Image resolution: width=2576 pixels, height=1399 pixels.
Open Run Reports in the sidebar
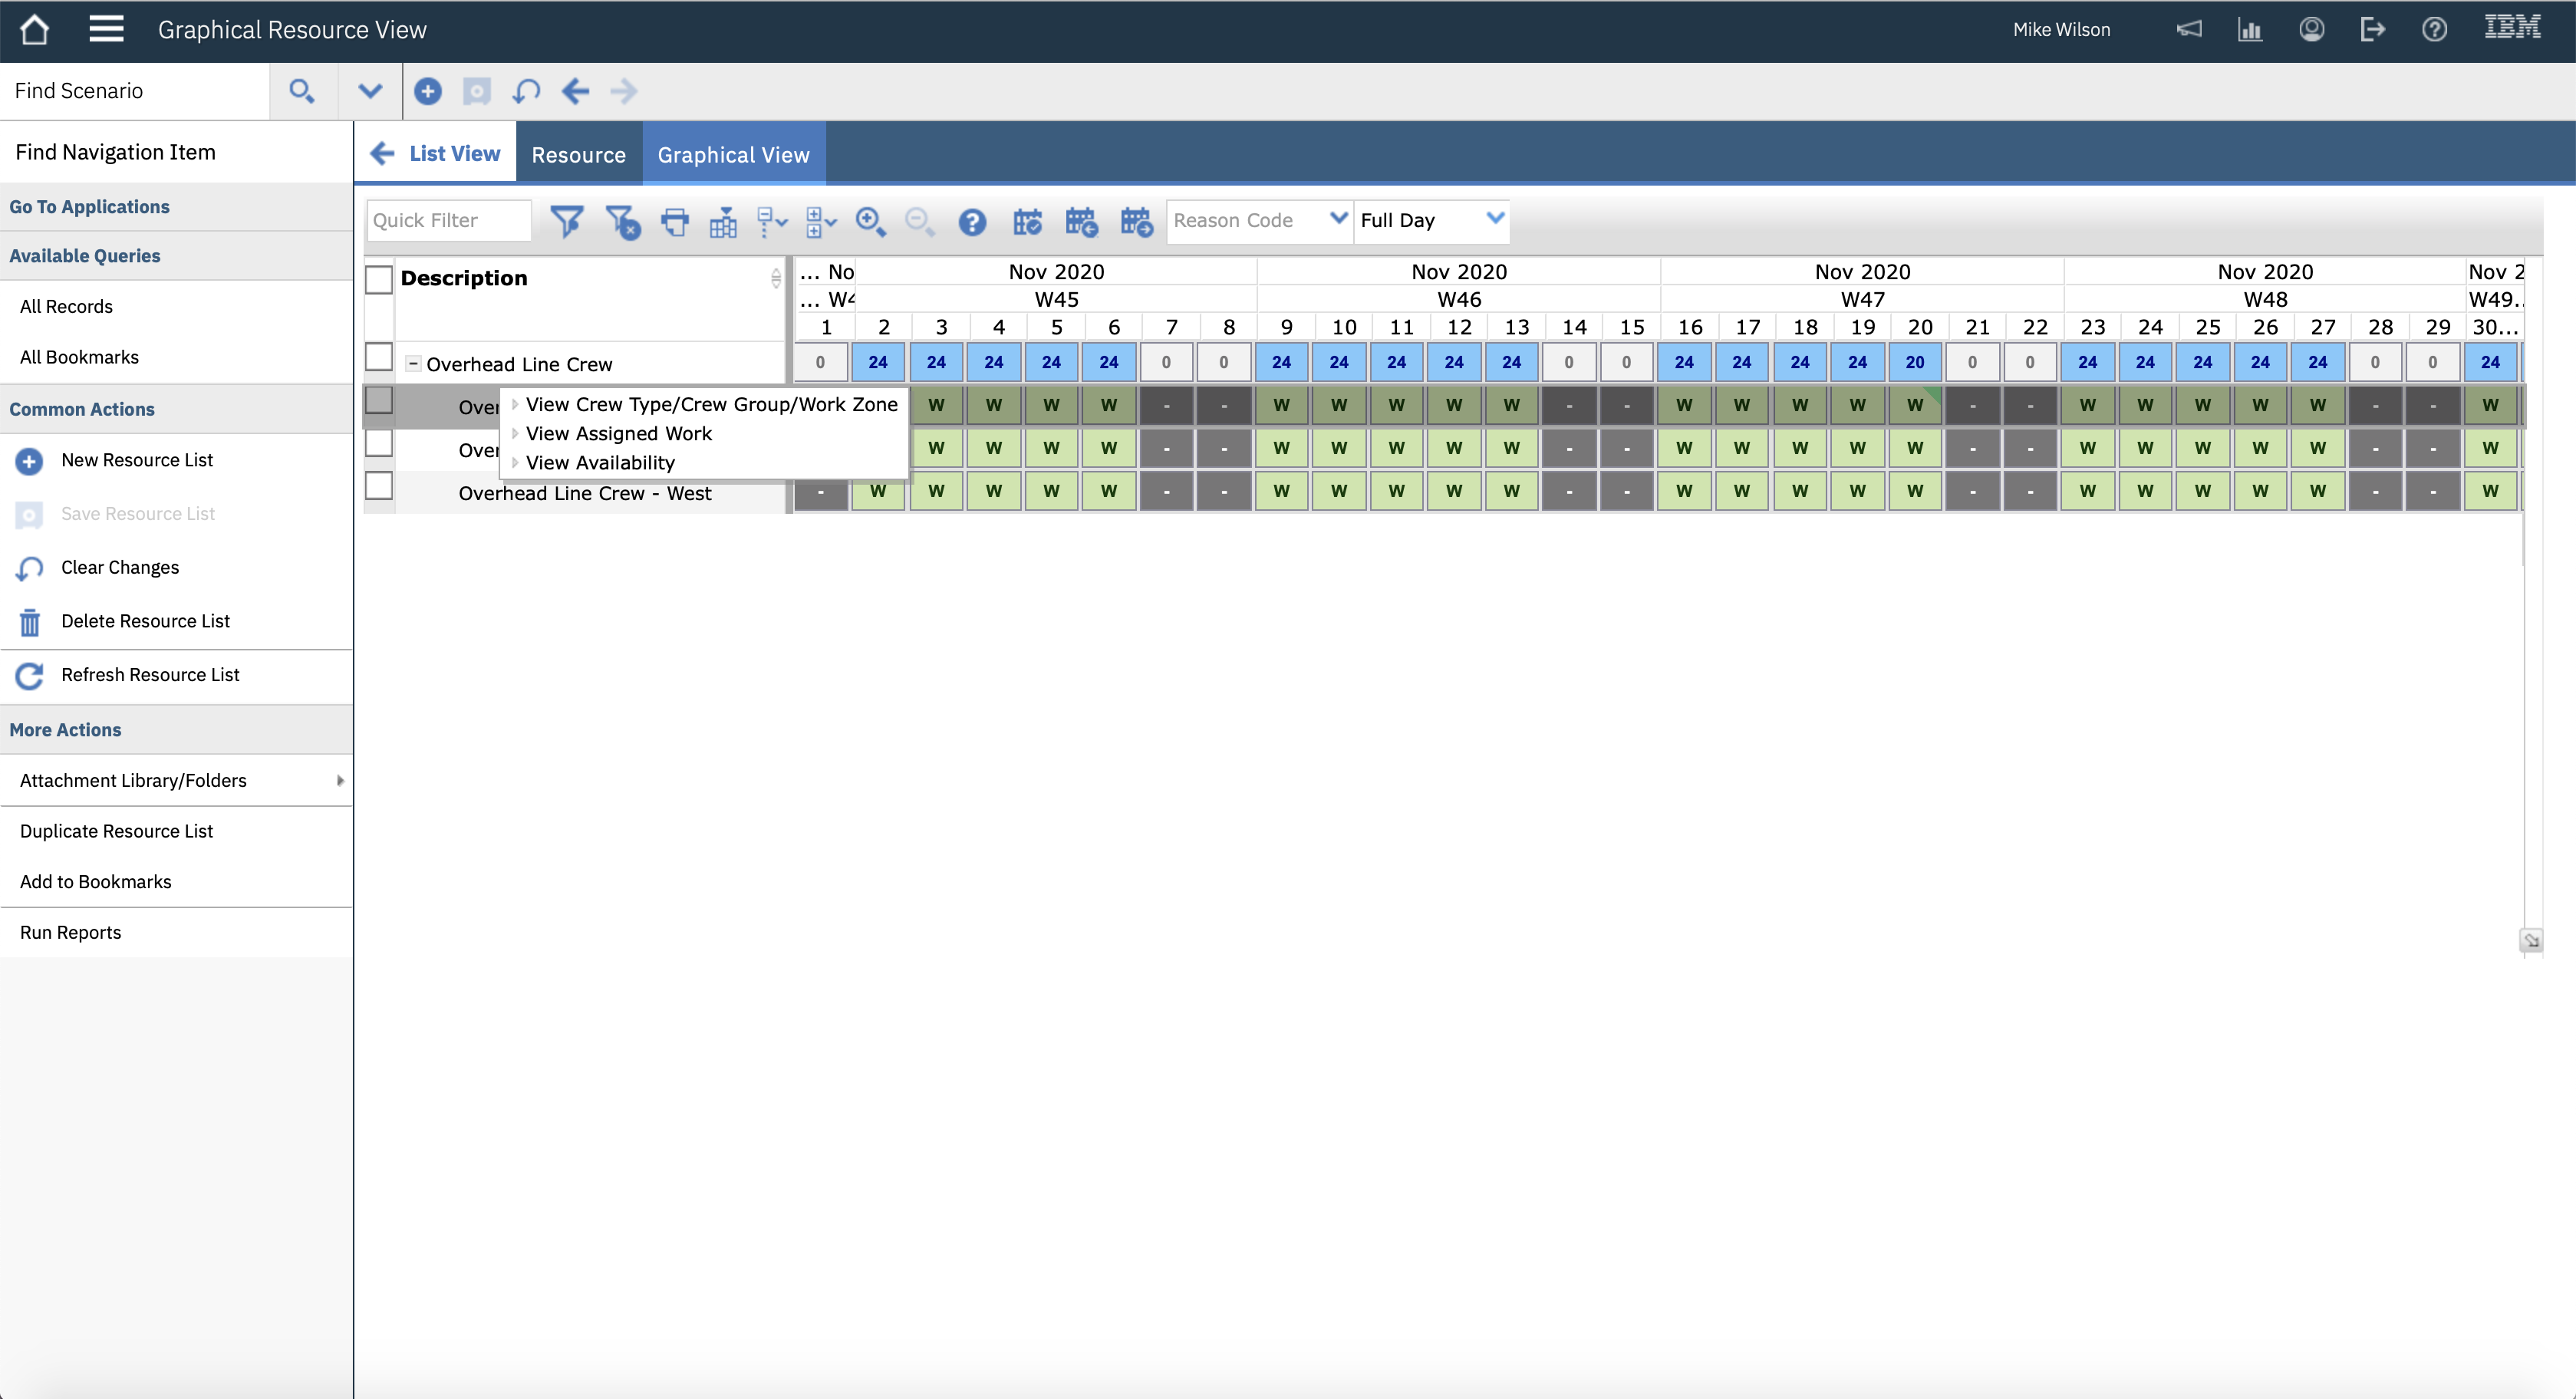tap(70, 931)
